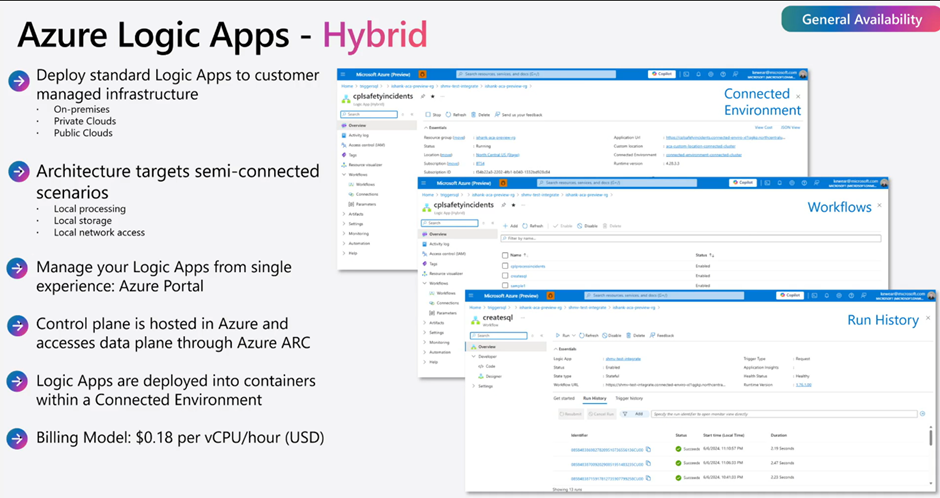This screenshot has width=940, height=498.
Task: Open dropdown arrow next to Run
Action: pos(574,336)
